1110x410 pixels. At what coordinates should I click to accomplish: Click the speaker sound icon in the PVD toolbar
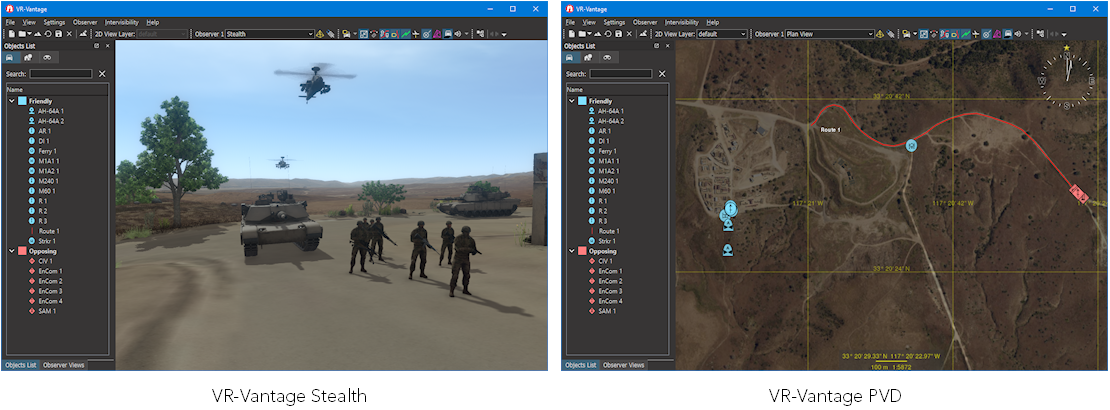[x=1018, y=34]
